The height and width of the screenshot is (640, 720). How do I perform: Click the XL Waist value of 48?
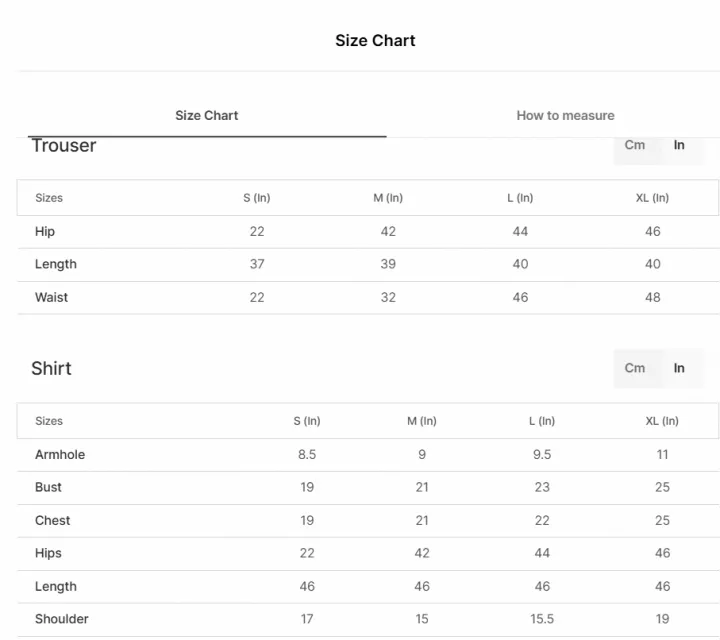[x=652, y=297]
